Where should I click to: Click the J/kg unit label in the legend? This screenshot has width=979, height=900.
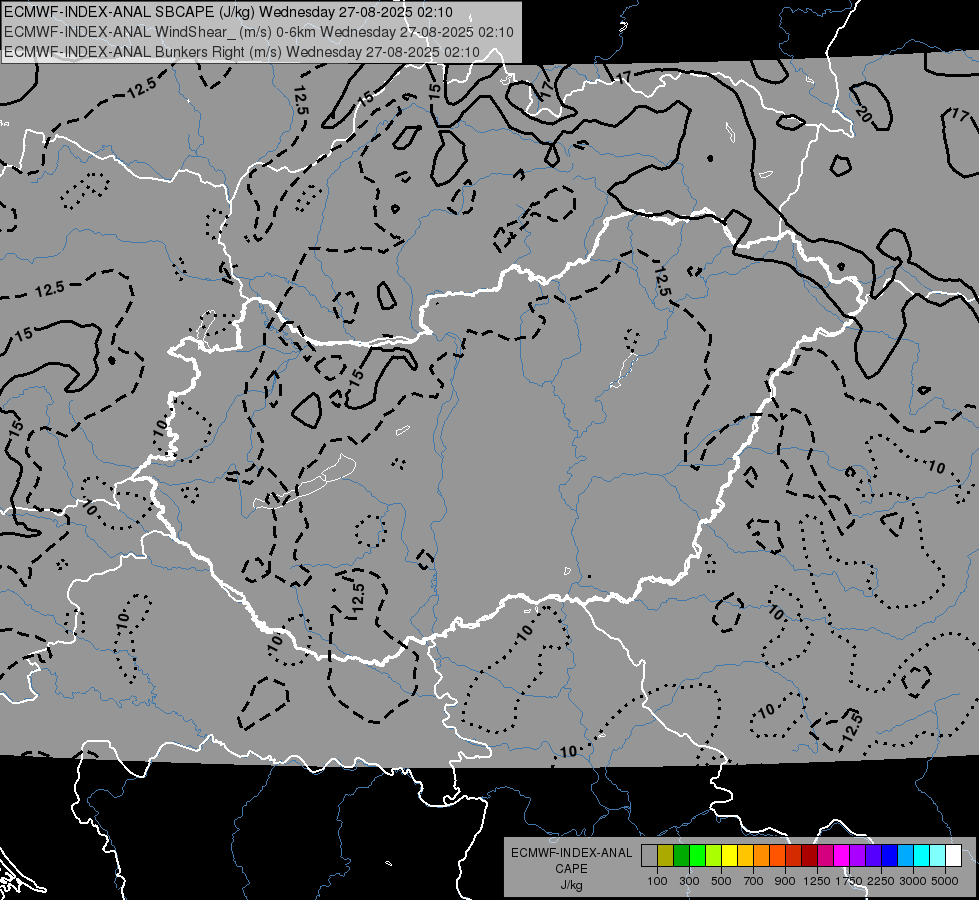pyautogui.click(x=571, y=885)
